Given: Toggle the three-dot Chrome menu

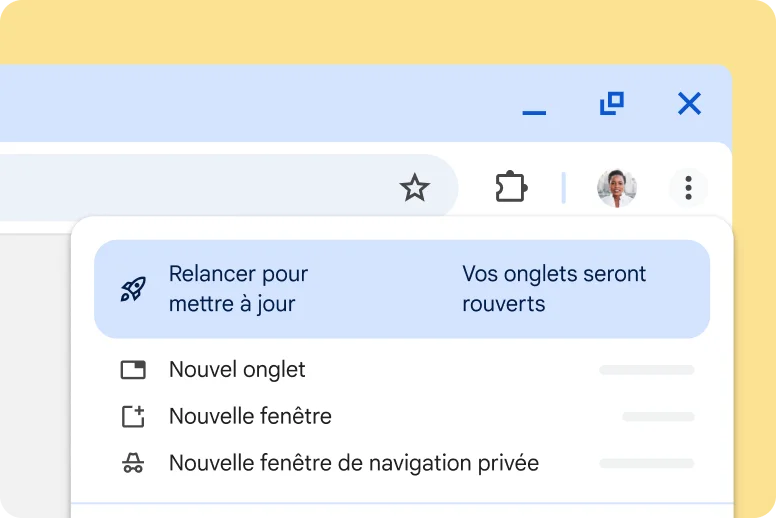Looking at the screenshot, I should point(688,187).
